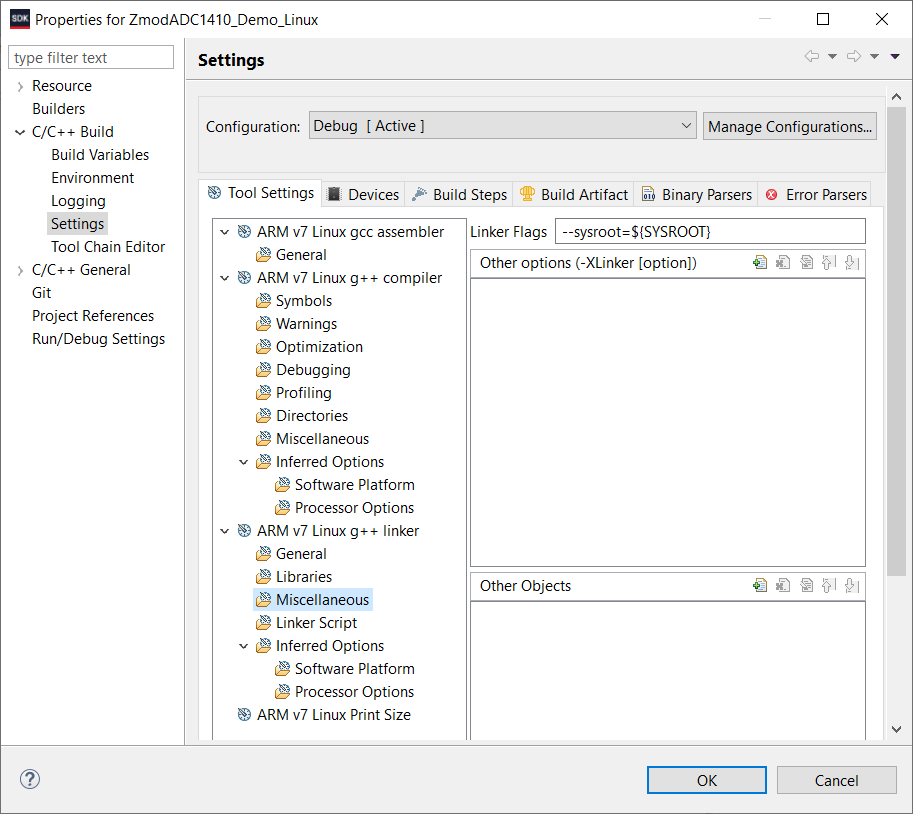Click the forward navigation arrow icon
The image size is (913, 814).
point(854,56)
